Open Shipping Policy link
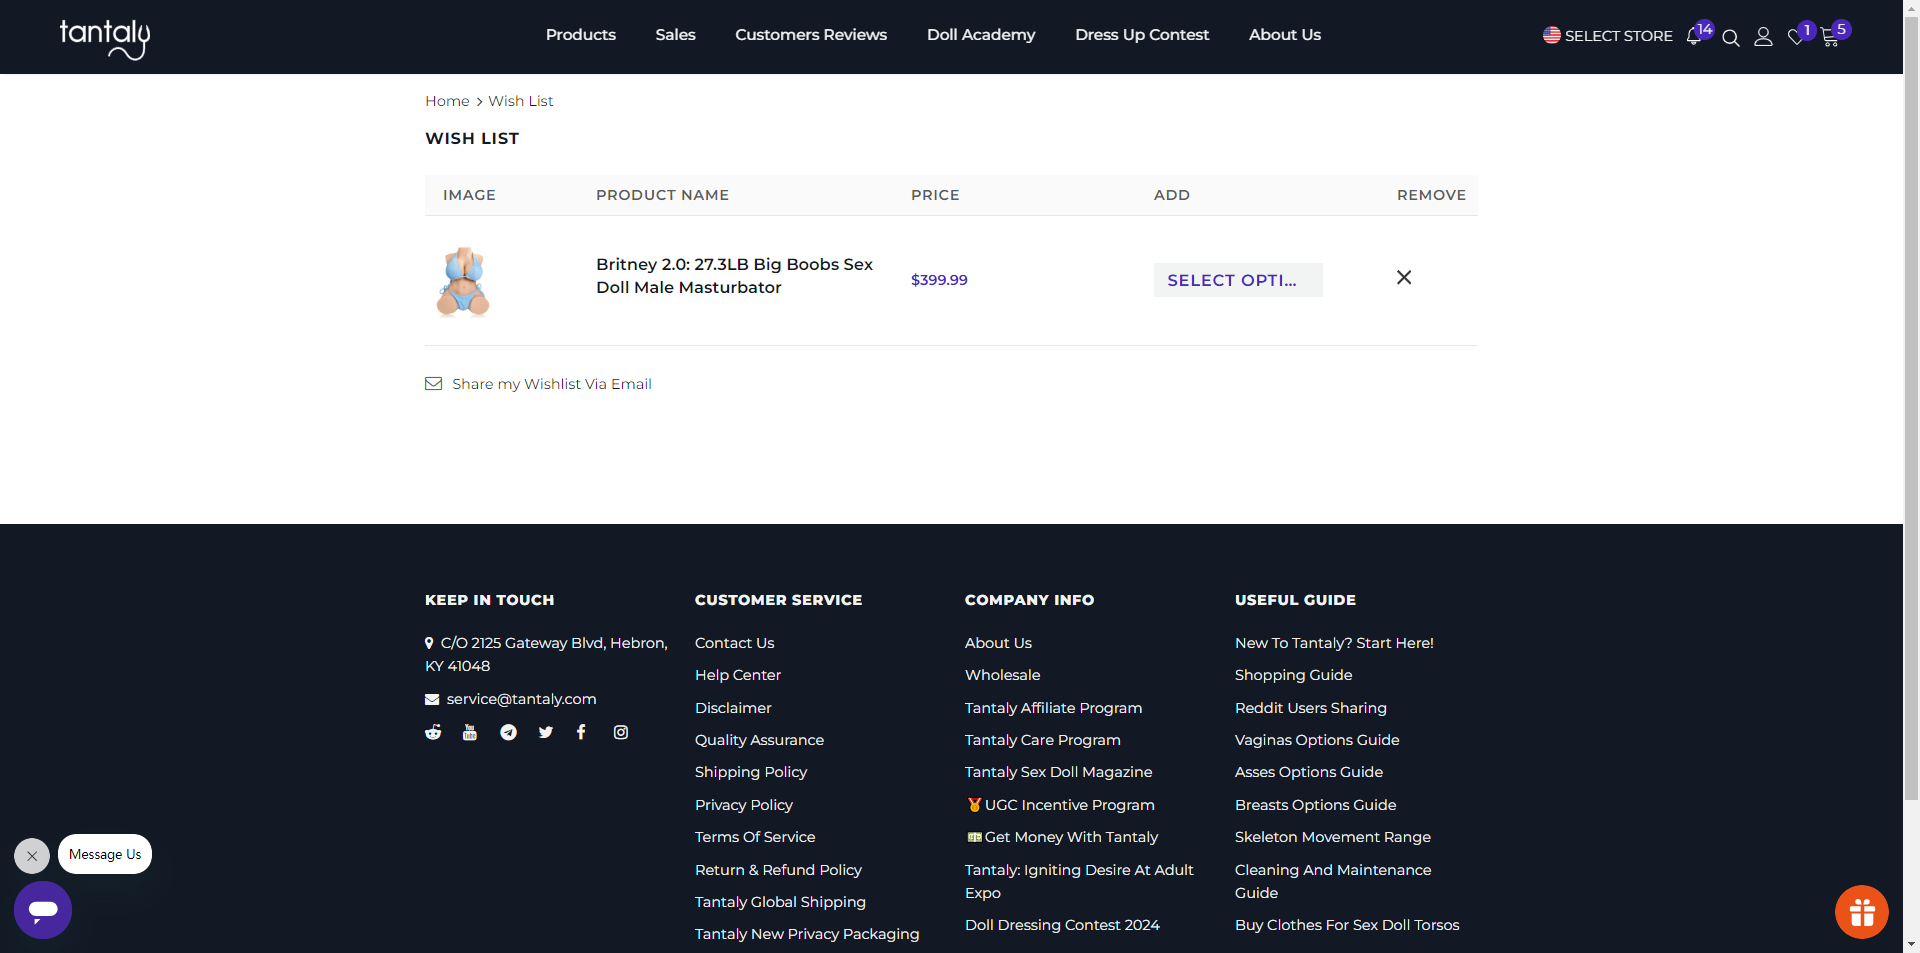Viewport: 1920px width, 953px height. (751, 772)
